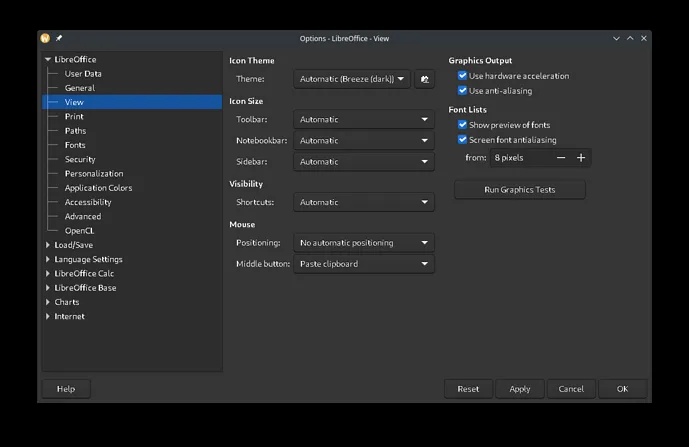Image resolution: width=689 pixels, height=447 pixels.
Task: Click the pin icon in the title bar
Action: coord(59,38)
